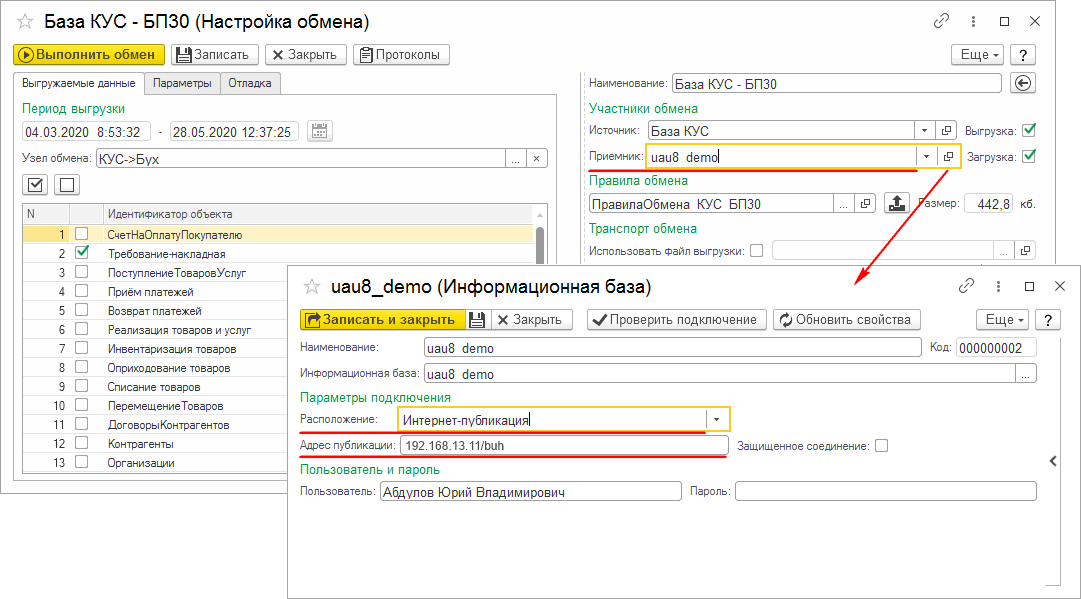The height and width of the screenshot is (599, 1081).
Task: Click back arrow icon next to Наименование field
Action: (x=1022, y=84)
